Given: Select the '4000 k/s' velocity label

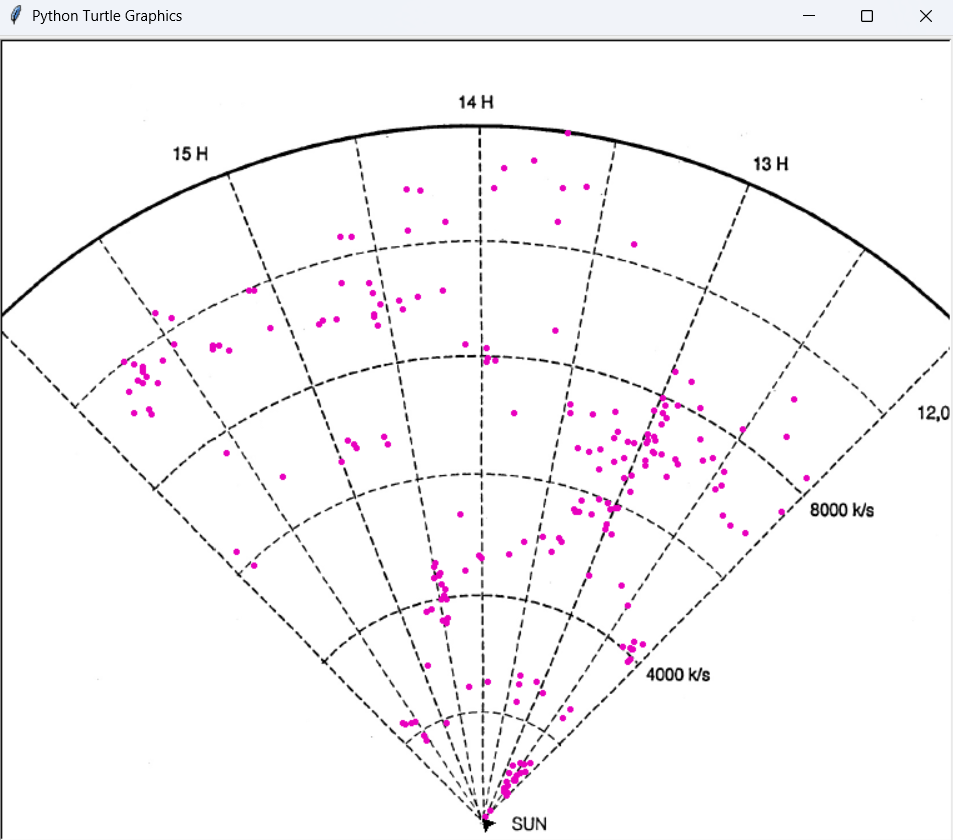Looking at the screenshot, I should tap(678, 675).
